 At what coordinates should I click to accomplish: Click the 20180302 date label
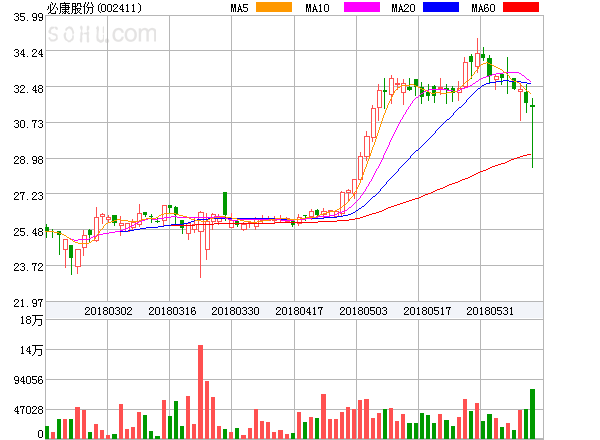click(108, 311)
